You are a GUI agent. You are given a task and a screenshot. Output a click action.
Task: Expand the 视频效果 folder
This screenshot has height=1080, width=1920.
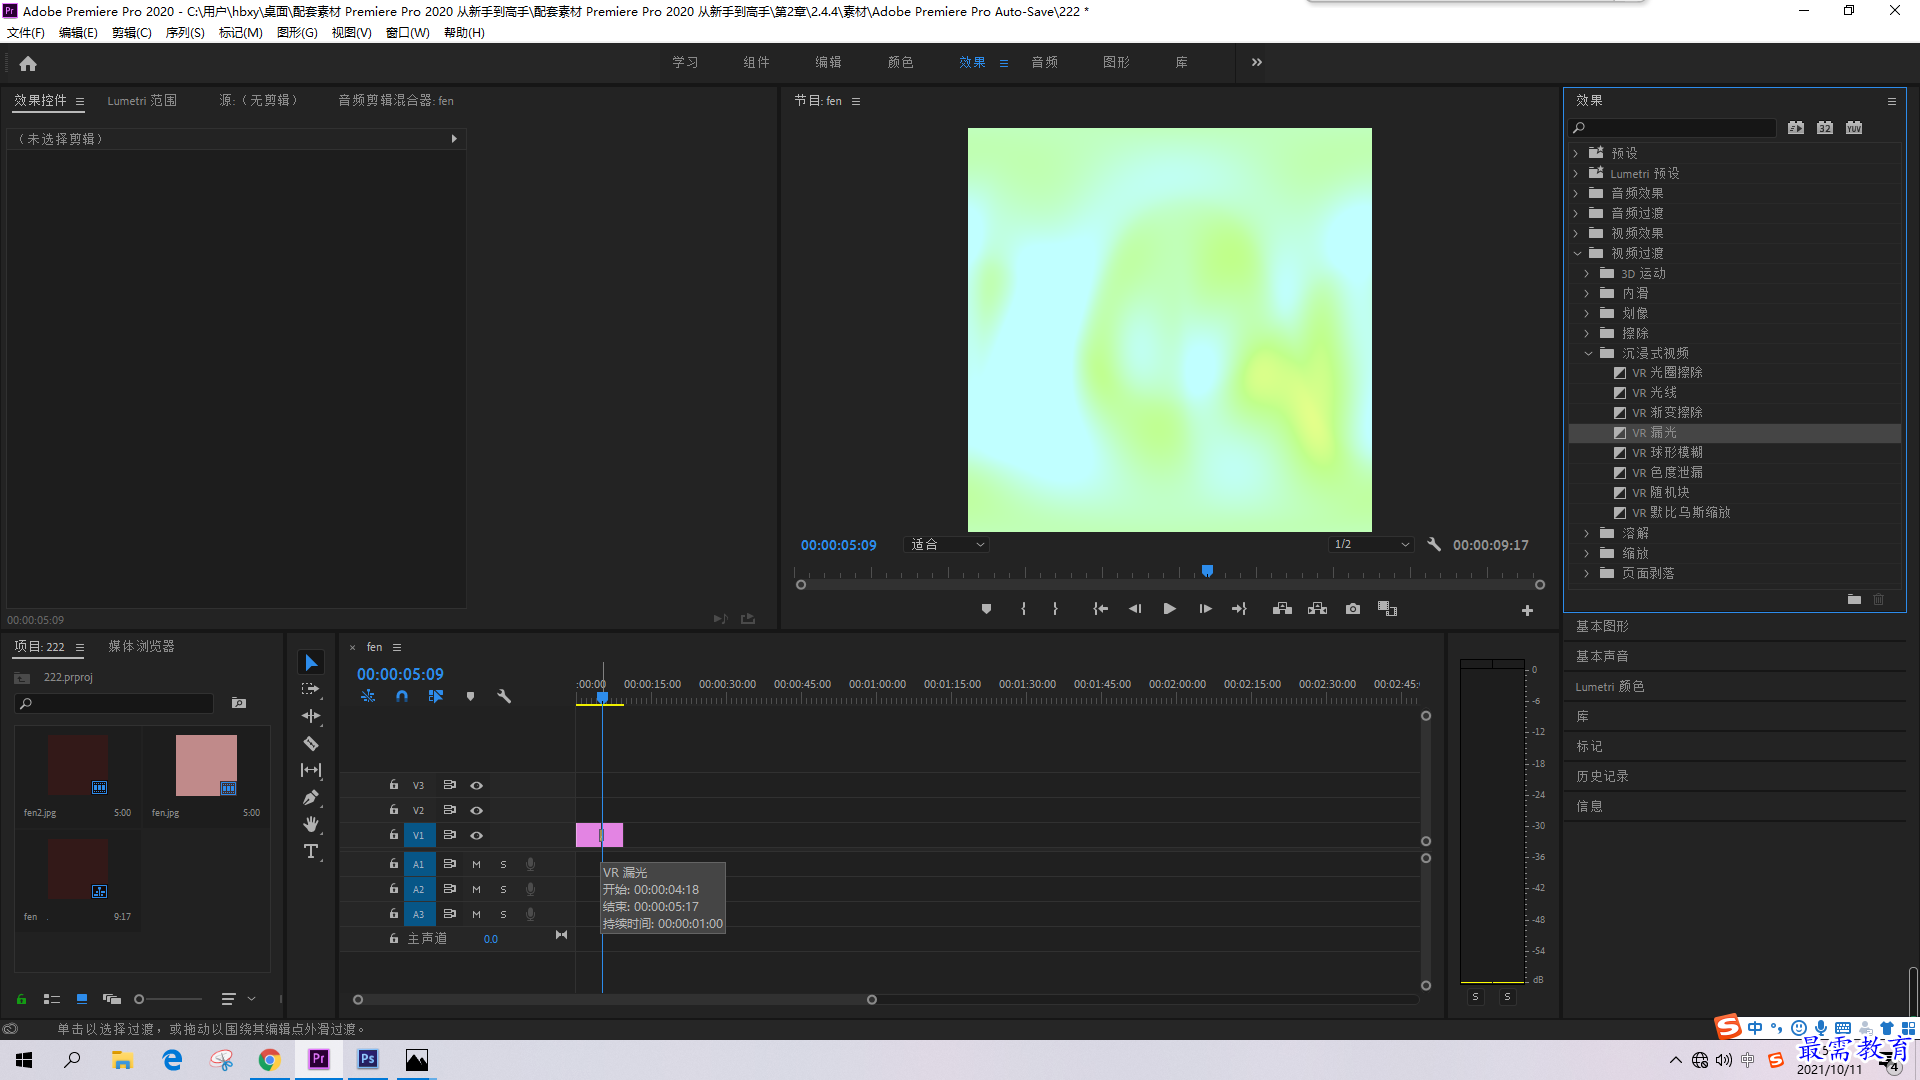click(1576, 233)
